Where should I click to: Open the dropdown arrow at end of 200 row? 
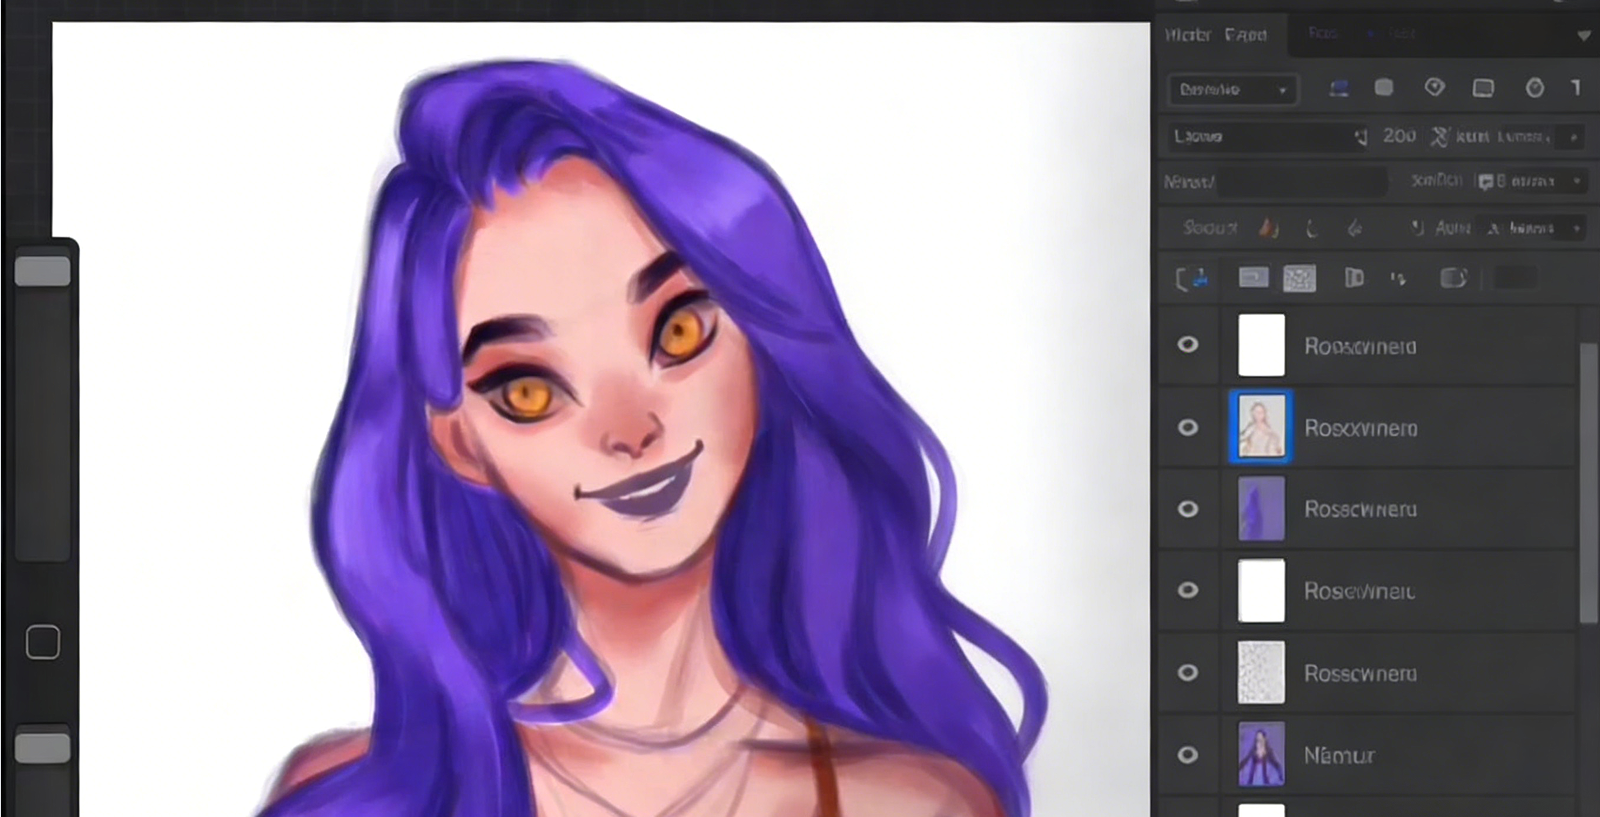[x=1574, y=137]
